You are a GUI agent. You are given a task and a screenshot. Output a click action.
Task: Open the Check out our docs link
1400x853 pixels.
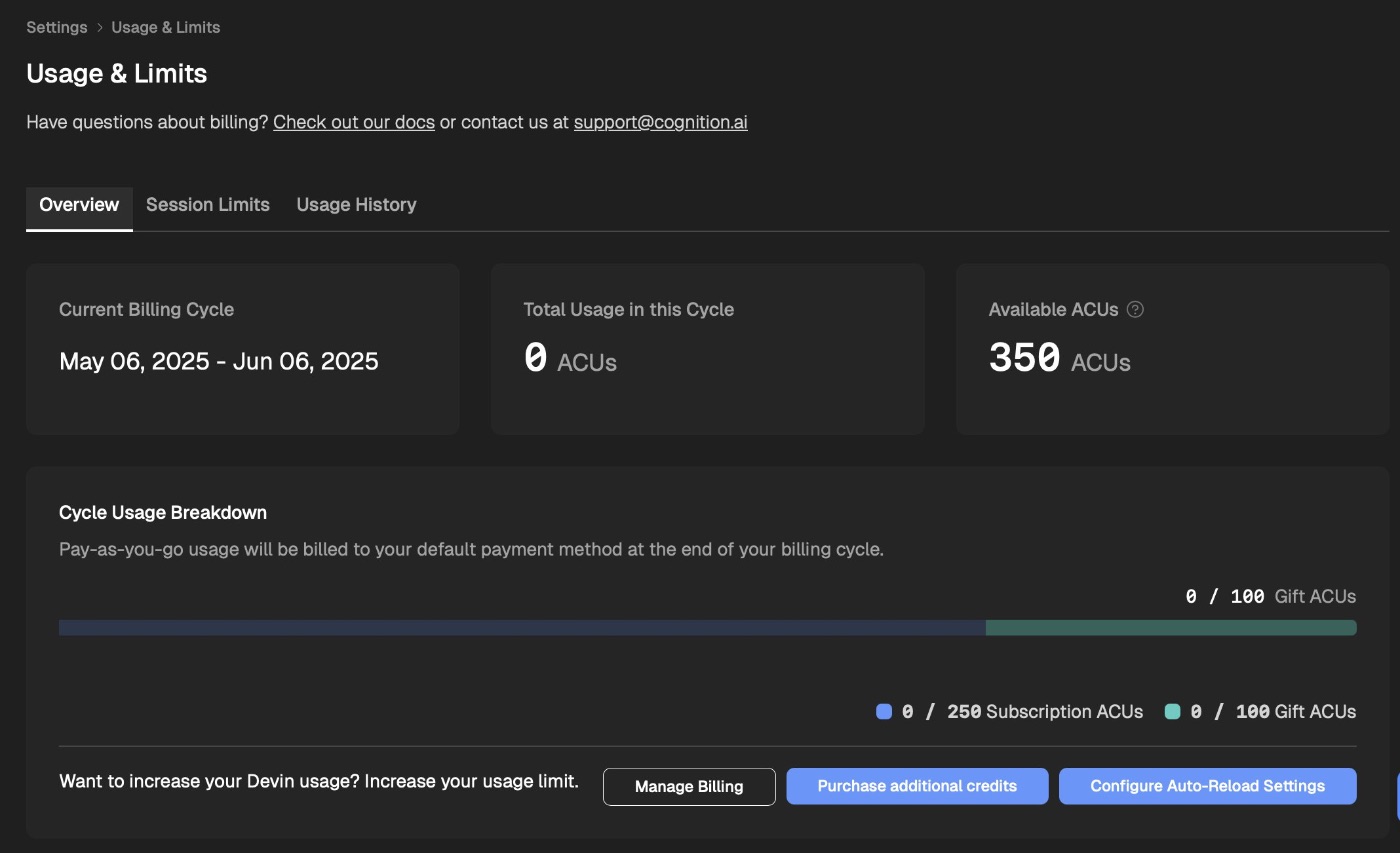pos(354,122)
